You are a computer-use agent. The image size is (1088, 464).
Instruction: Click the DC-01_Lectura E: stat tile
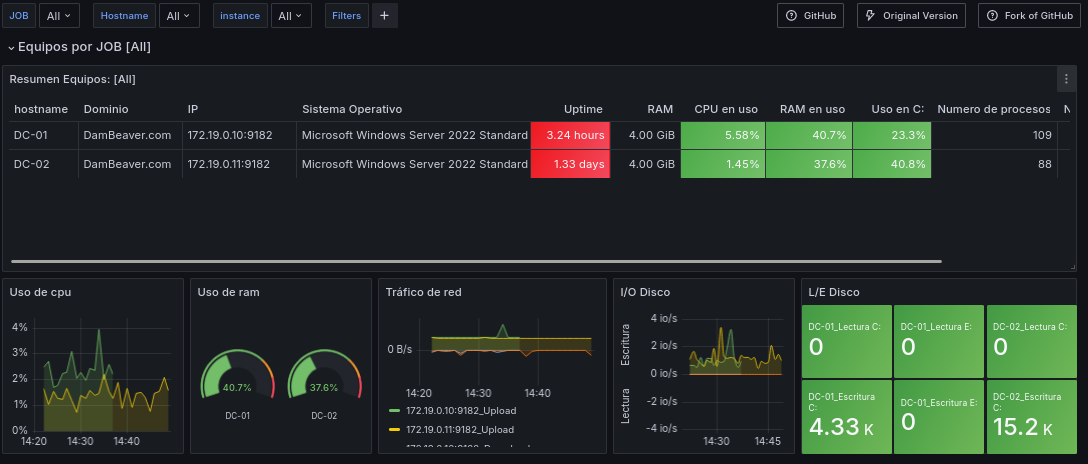(x=938, y=341)
